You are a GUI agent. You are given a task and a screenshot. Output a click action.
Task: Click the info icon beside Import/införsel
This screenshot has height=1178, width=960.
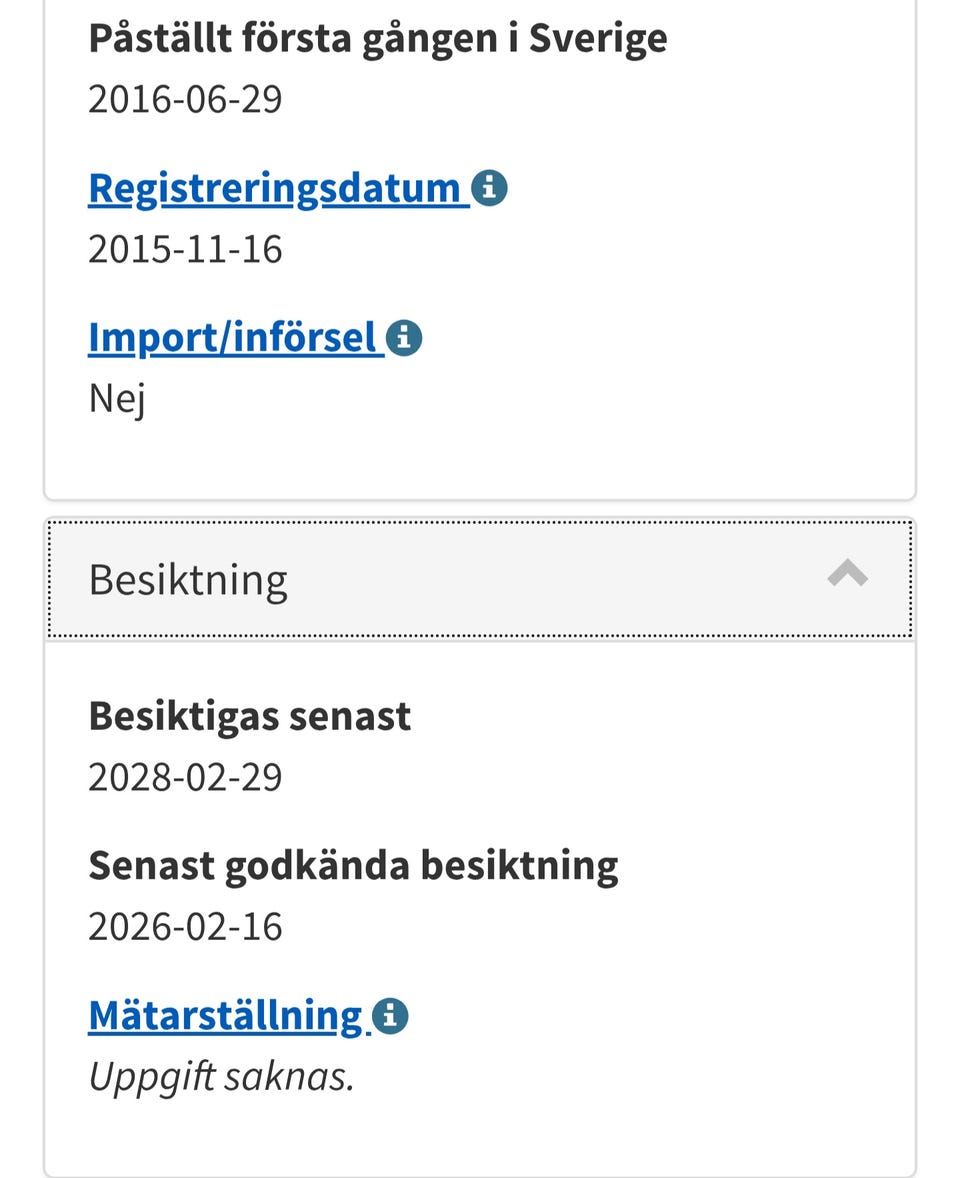pos(404,338)
